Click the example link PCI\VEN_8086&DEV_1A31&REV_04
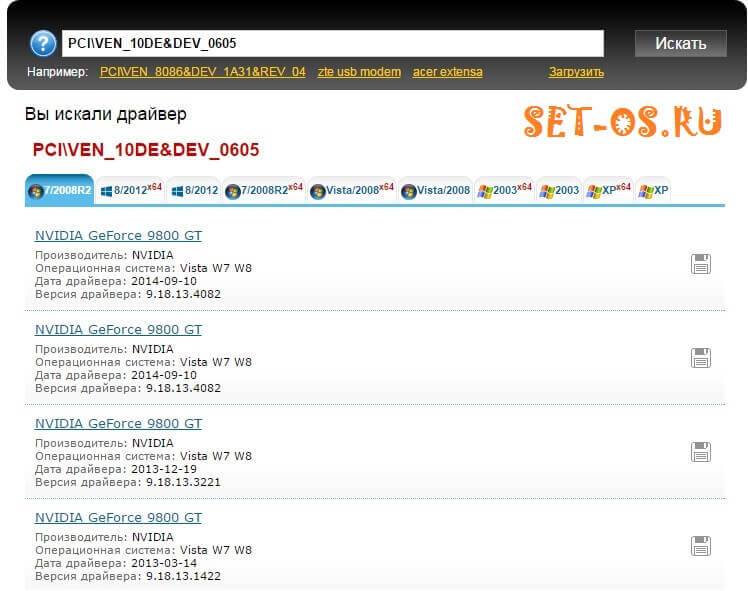This screenshot has height=591, width=748. pyautogui.click(x=203, y=72)
